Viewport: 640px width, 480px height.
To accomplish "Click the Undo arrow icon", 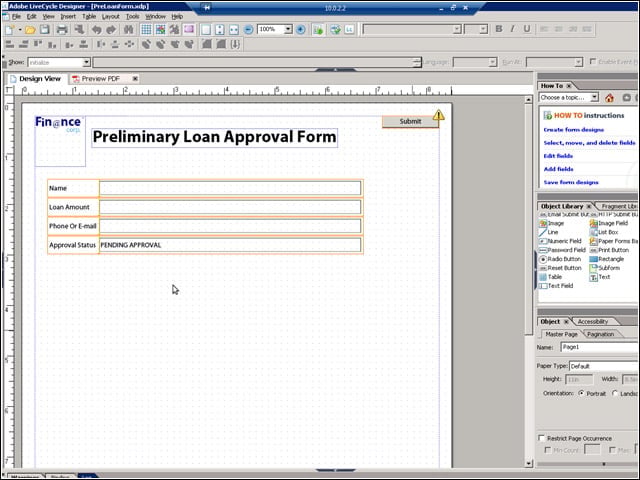I will pos(96,29).
